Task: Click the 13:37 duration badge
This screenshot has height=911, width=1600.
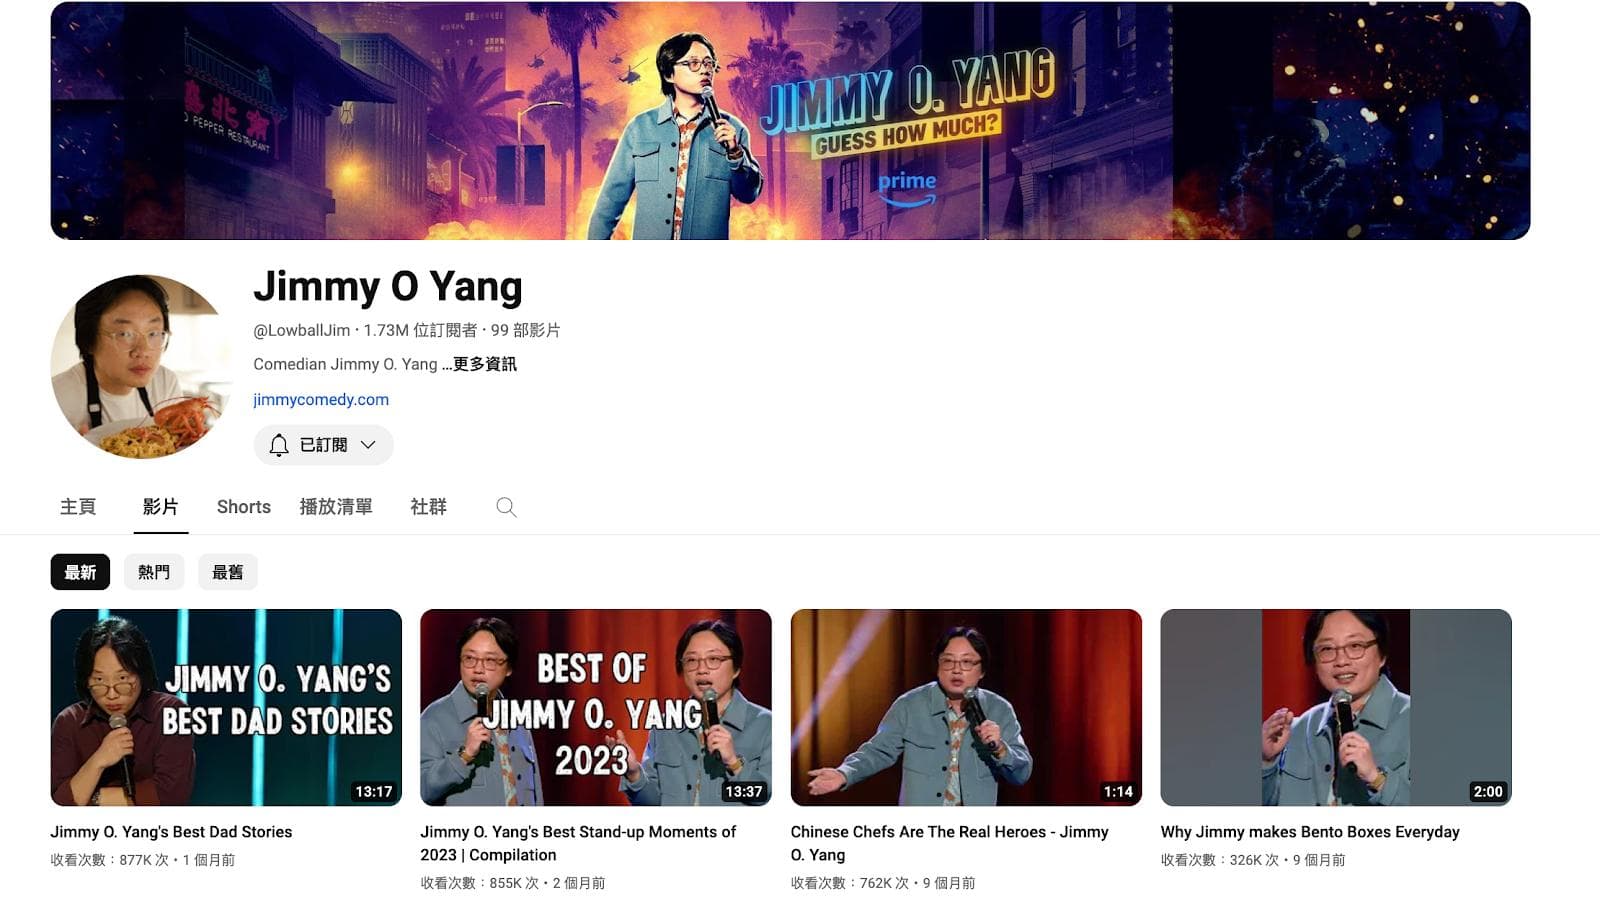Action: (744, 791)
